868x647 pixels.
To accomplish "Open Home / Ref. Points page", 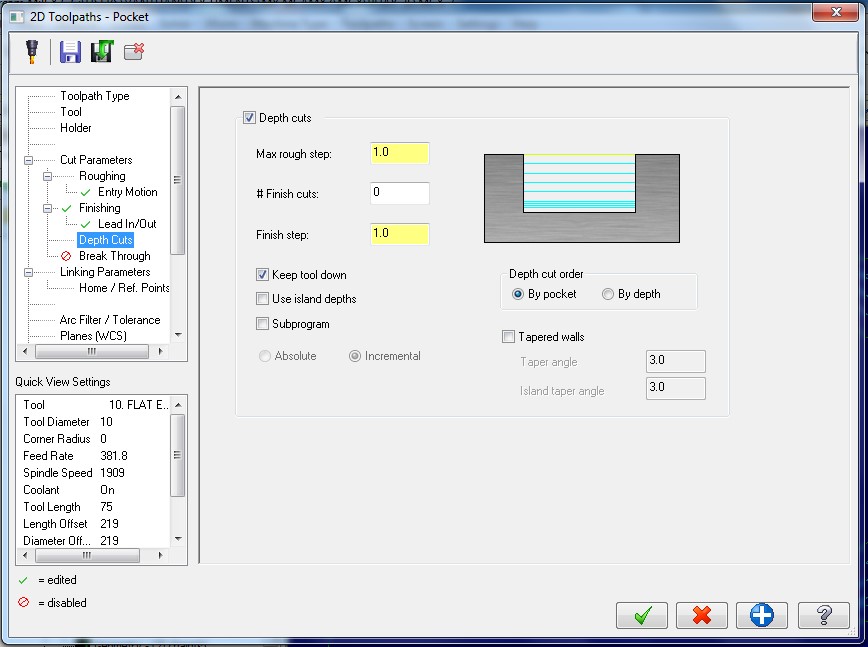I will tap(124, 288).
